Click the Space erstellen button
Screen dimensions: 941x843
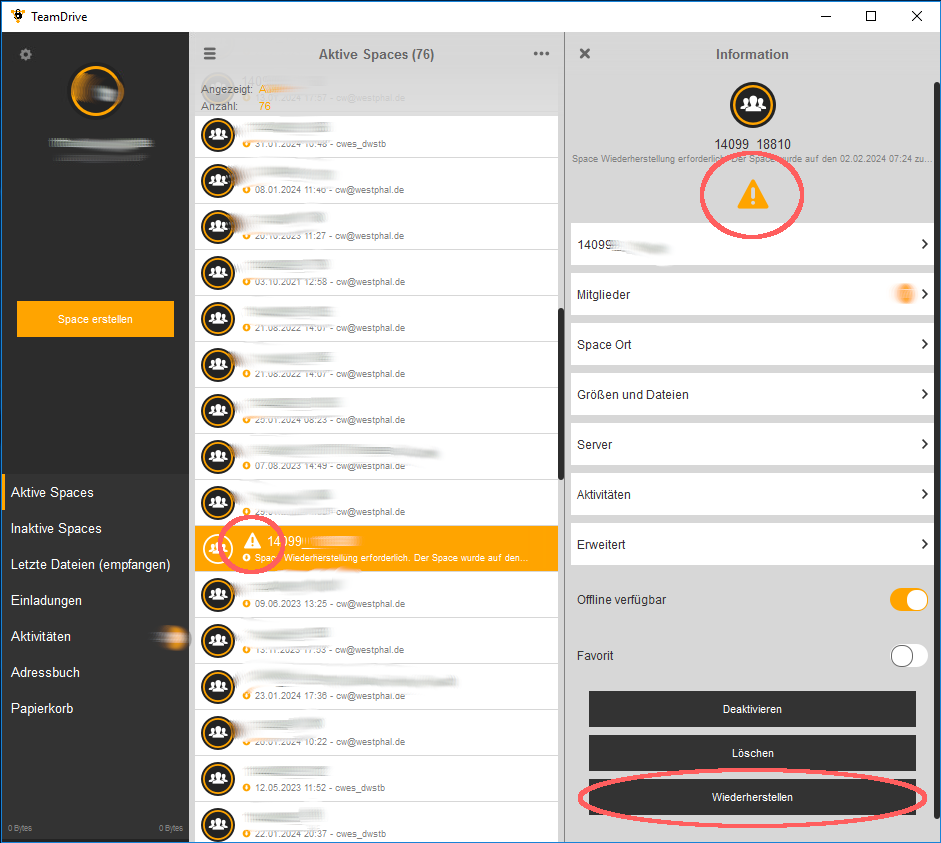click(x=95, y=319)
